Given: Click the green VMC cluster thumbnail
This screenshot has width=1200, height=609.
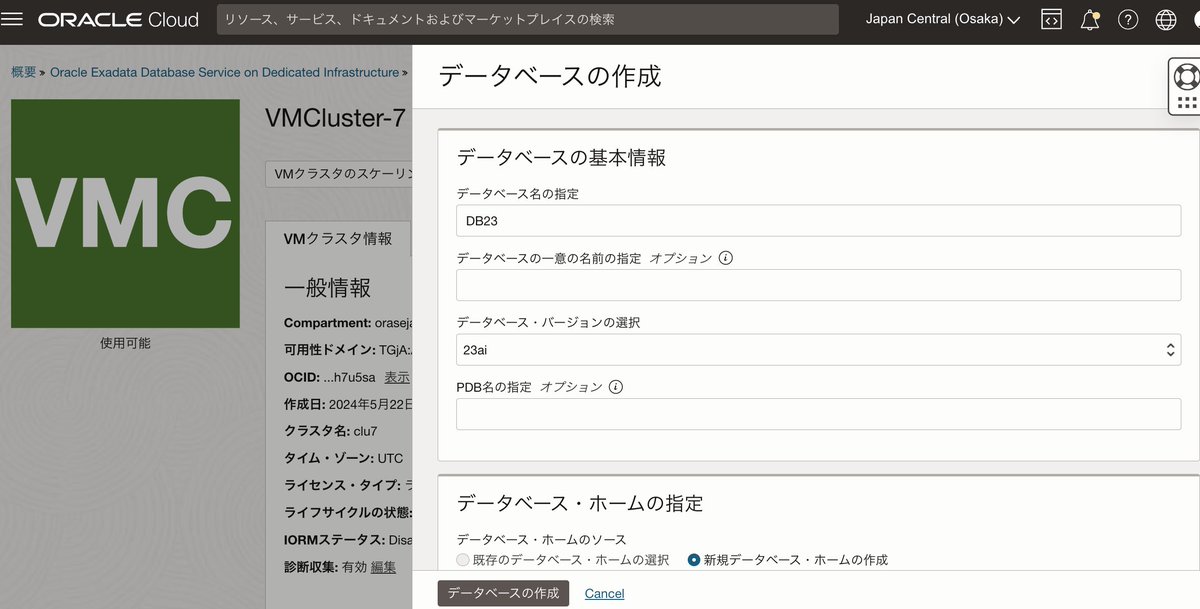Looking at the screenshot, I should 125,213.
